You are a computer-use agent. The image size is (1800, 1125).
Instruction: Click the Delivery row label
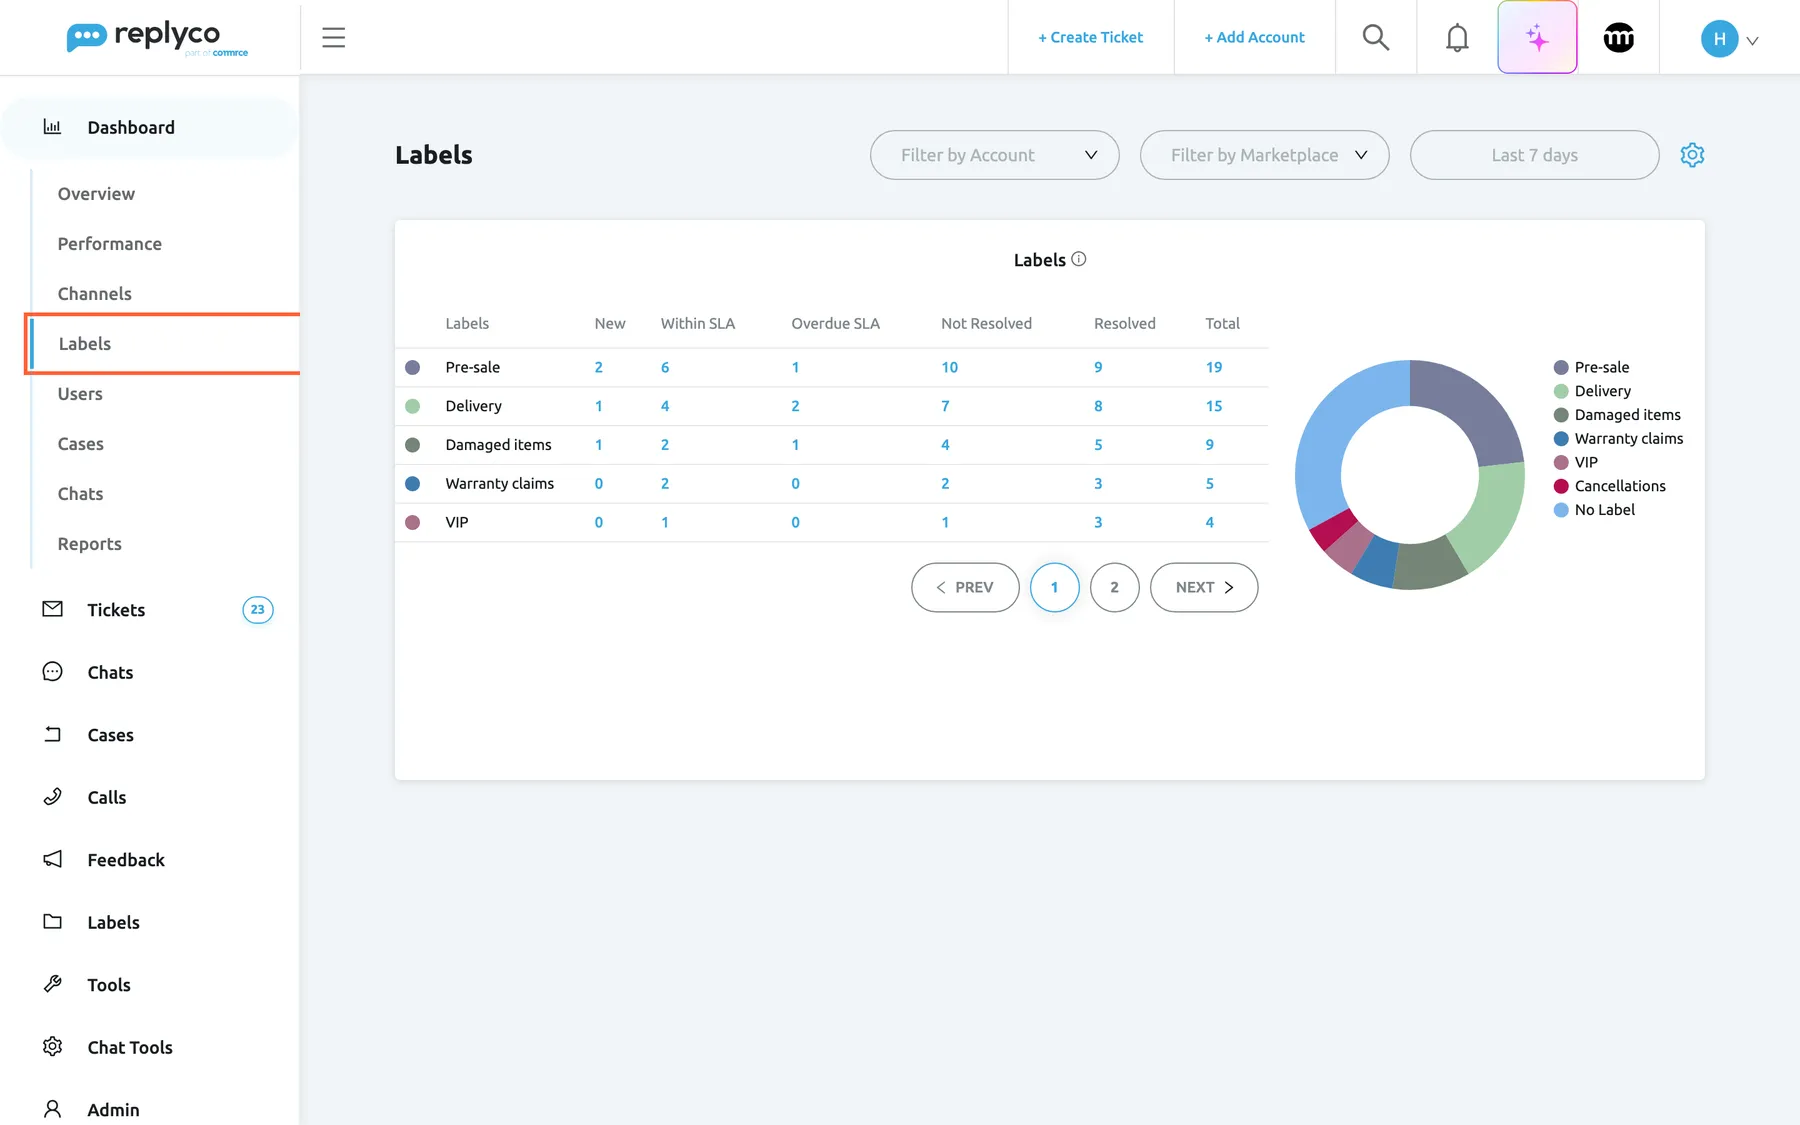(x=474, y=406)
